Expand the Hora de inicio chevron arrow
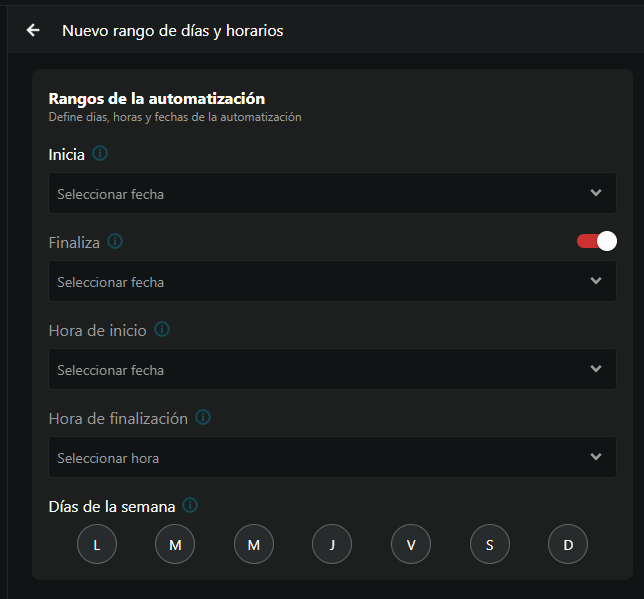 coord(596,369)
